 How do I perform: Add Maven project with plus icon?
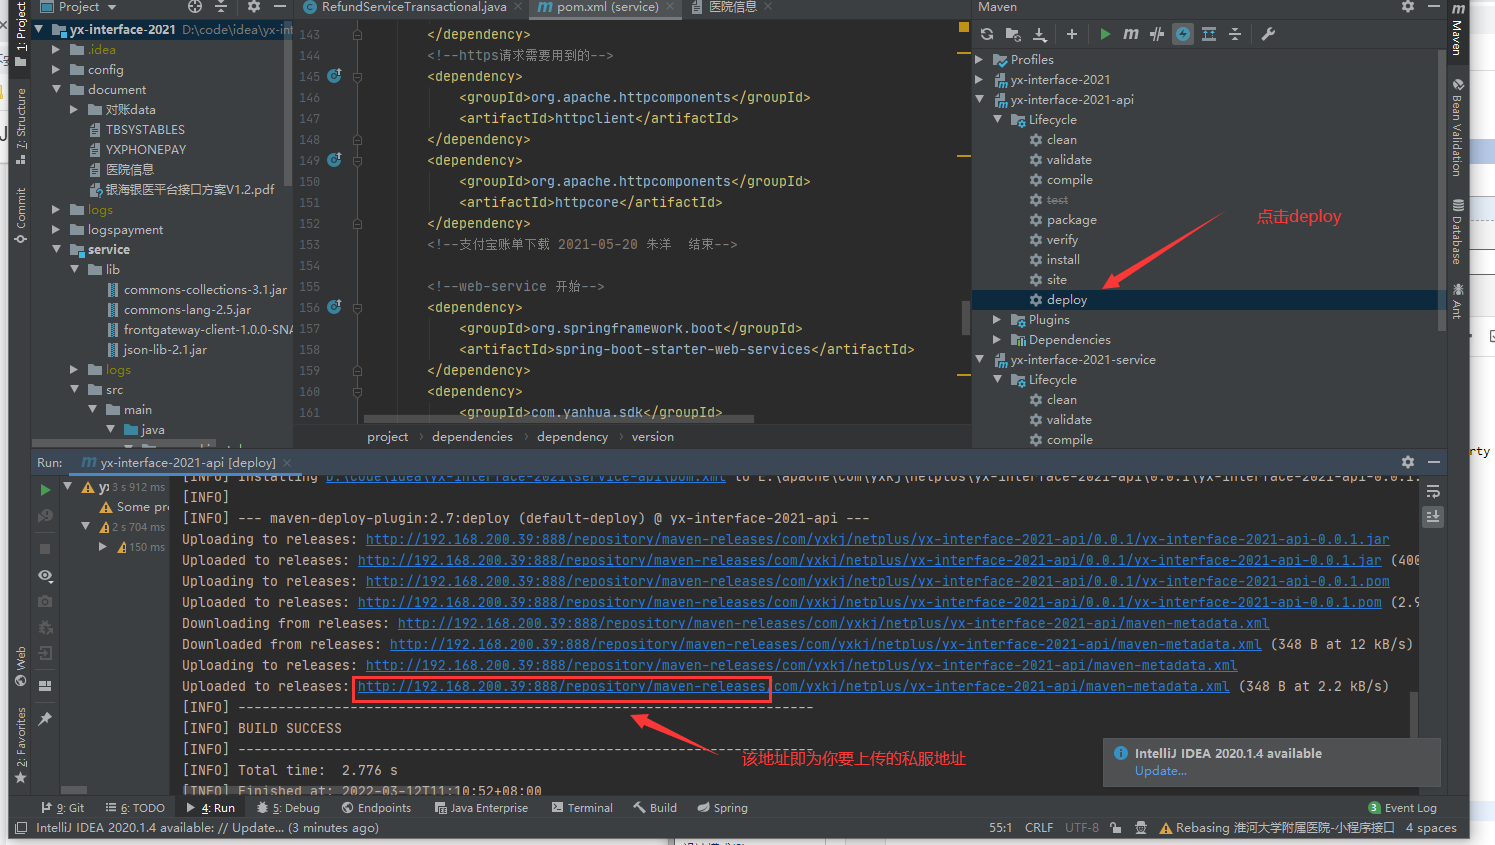click(1072, 34)
